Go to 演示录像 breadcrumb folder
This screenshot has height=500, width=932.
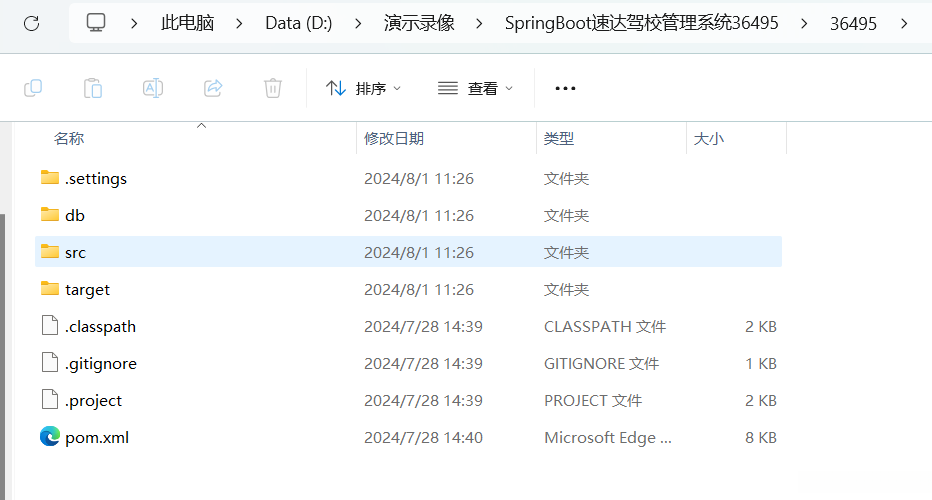pyautogui.click(x=419, y=22)
